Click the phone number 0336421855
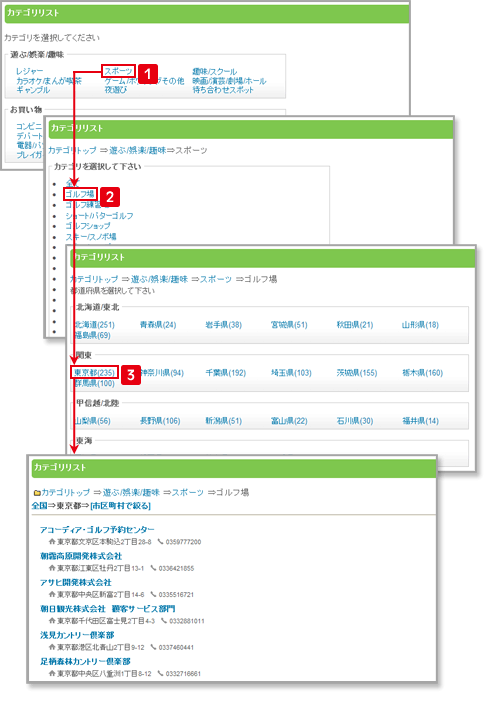The width and height of the screenshot is (500, 703). (x=176, y=568)
